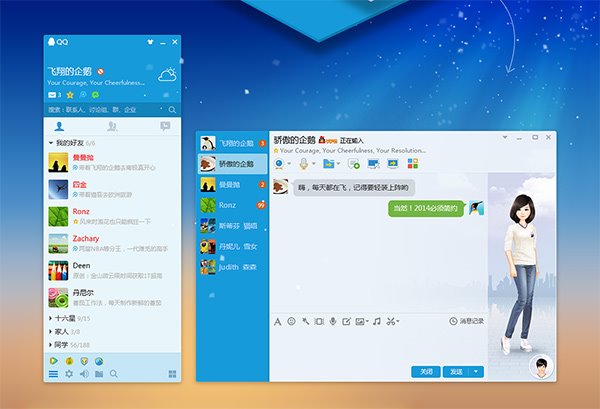Click create discussion group icon in chat toolbar
Image resolution: width=600 pixels, height=409 pixels.
point(354,164)
